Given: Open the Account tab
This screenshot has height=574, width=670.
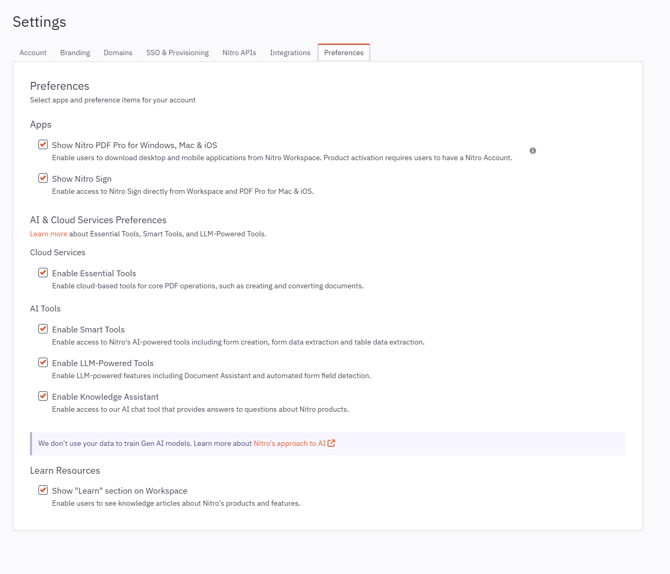Looking at the screenshot, I should pyautogui.click(x=33, y=53).
